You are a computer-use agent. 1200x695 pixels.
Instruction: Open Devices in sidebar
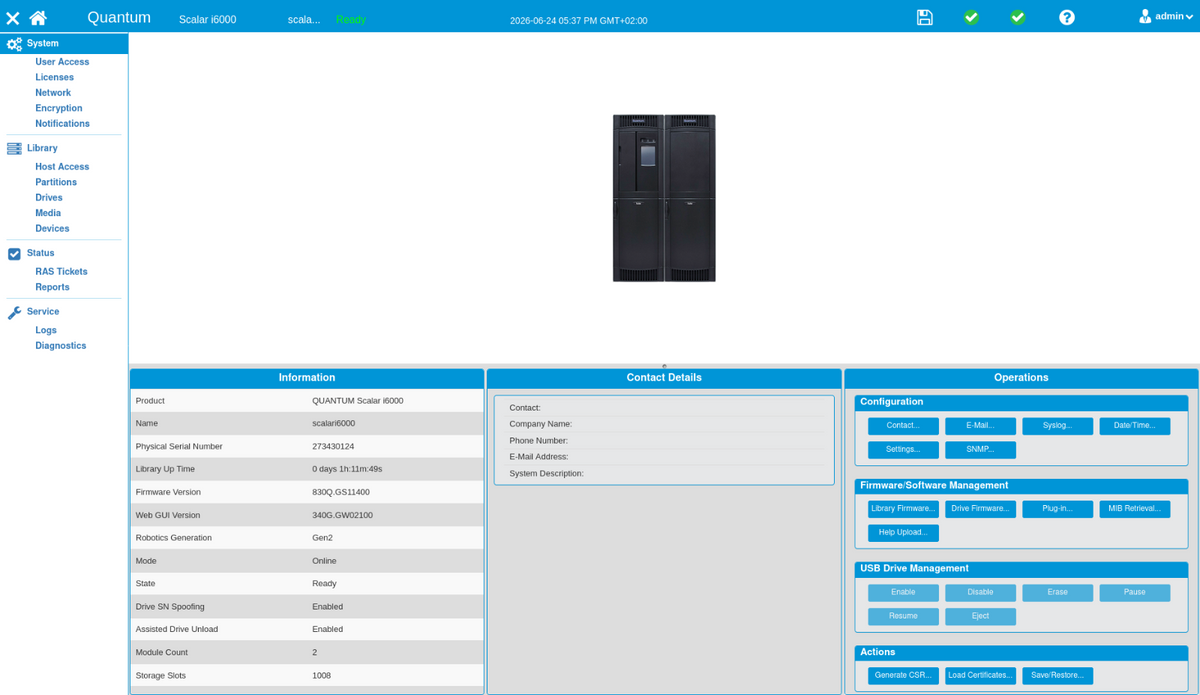point(52,229)
